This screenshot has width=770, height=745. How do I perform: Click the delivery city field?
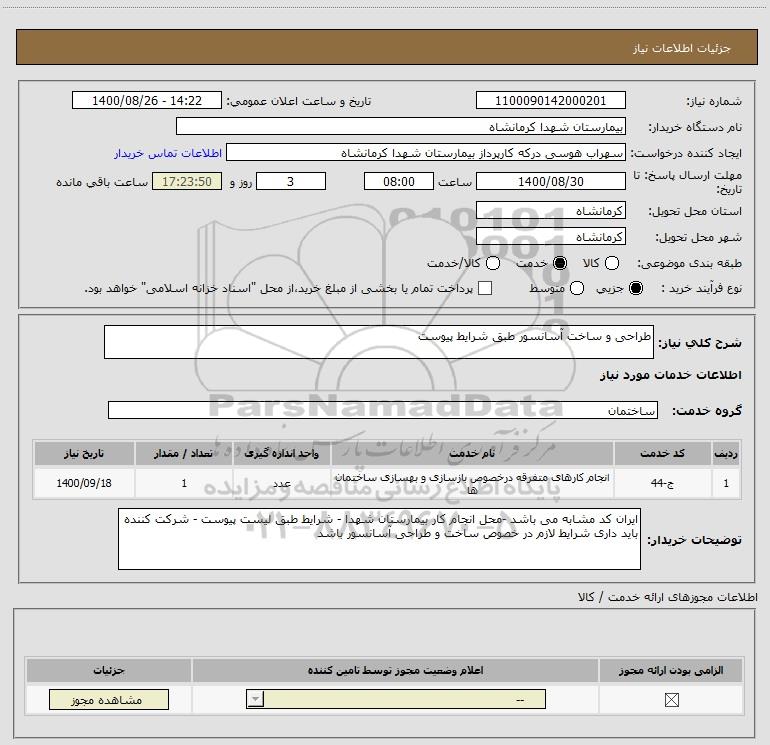point(550,237)
